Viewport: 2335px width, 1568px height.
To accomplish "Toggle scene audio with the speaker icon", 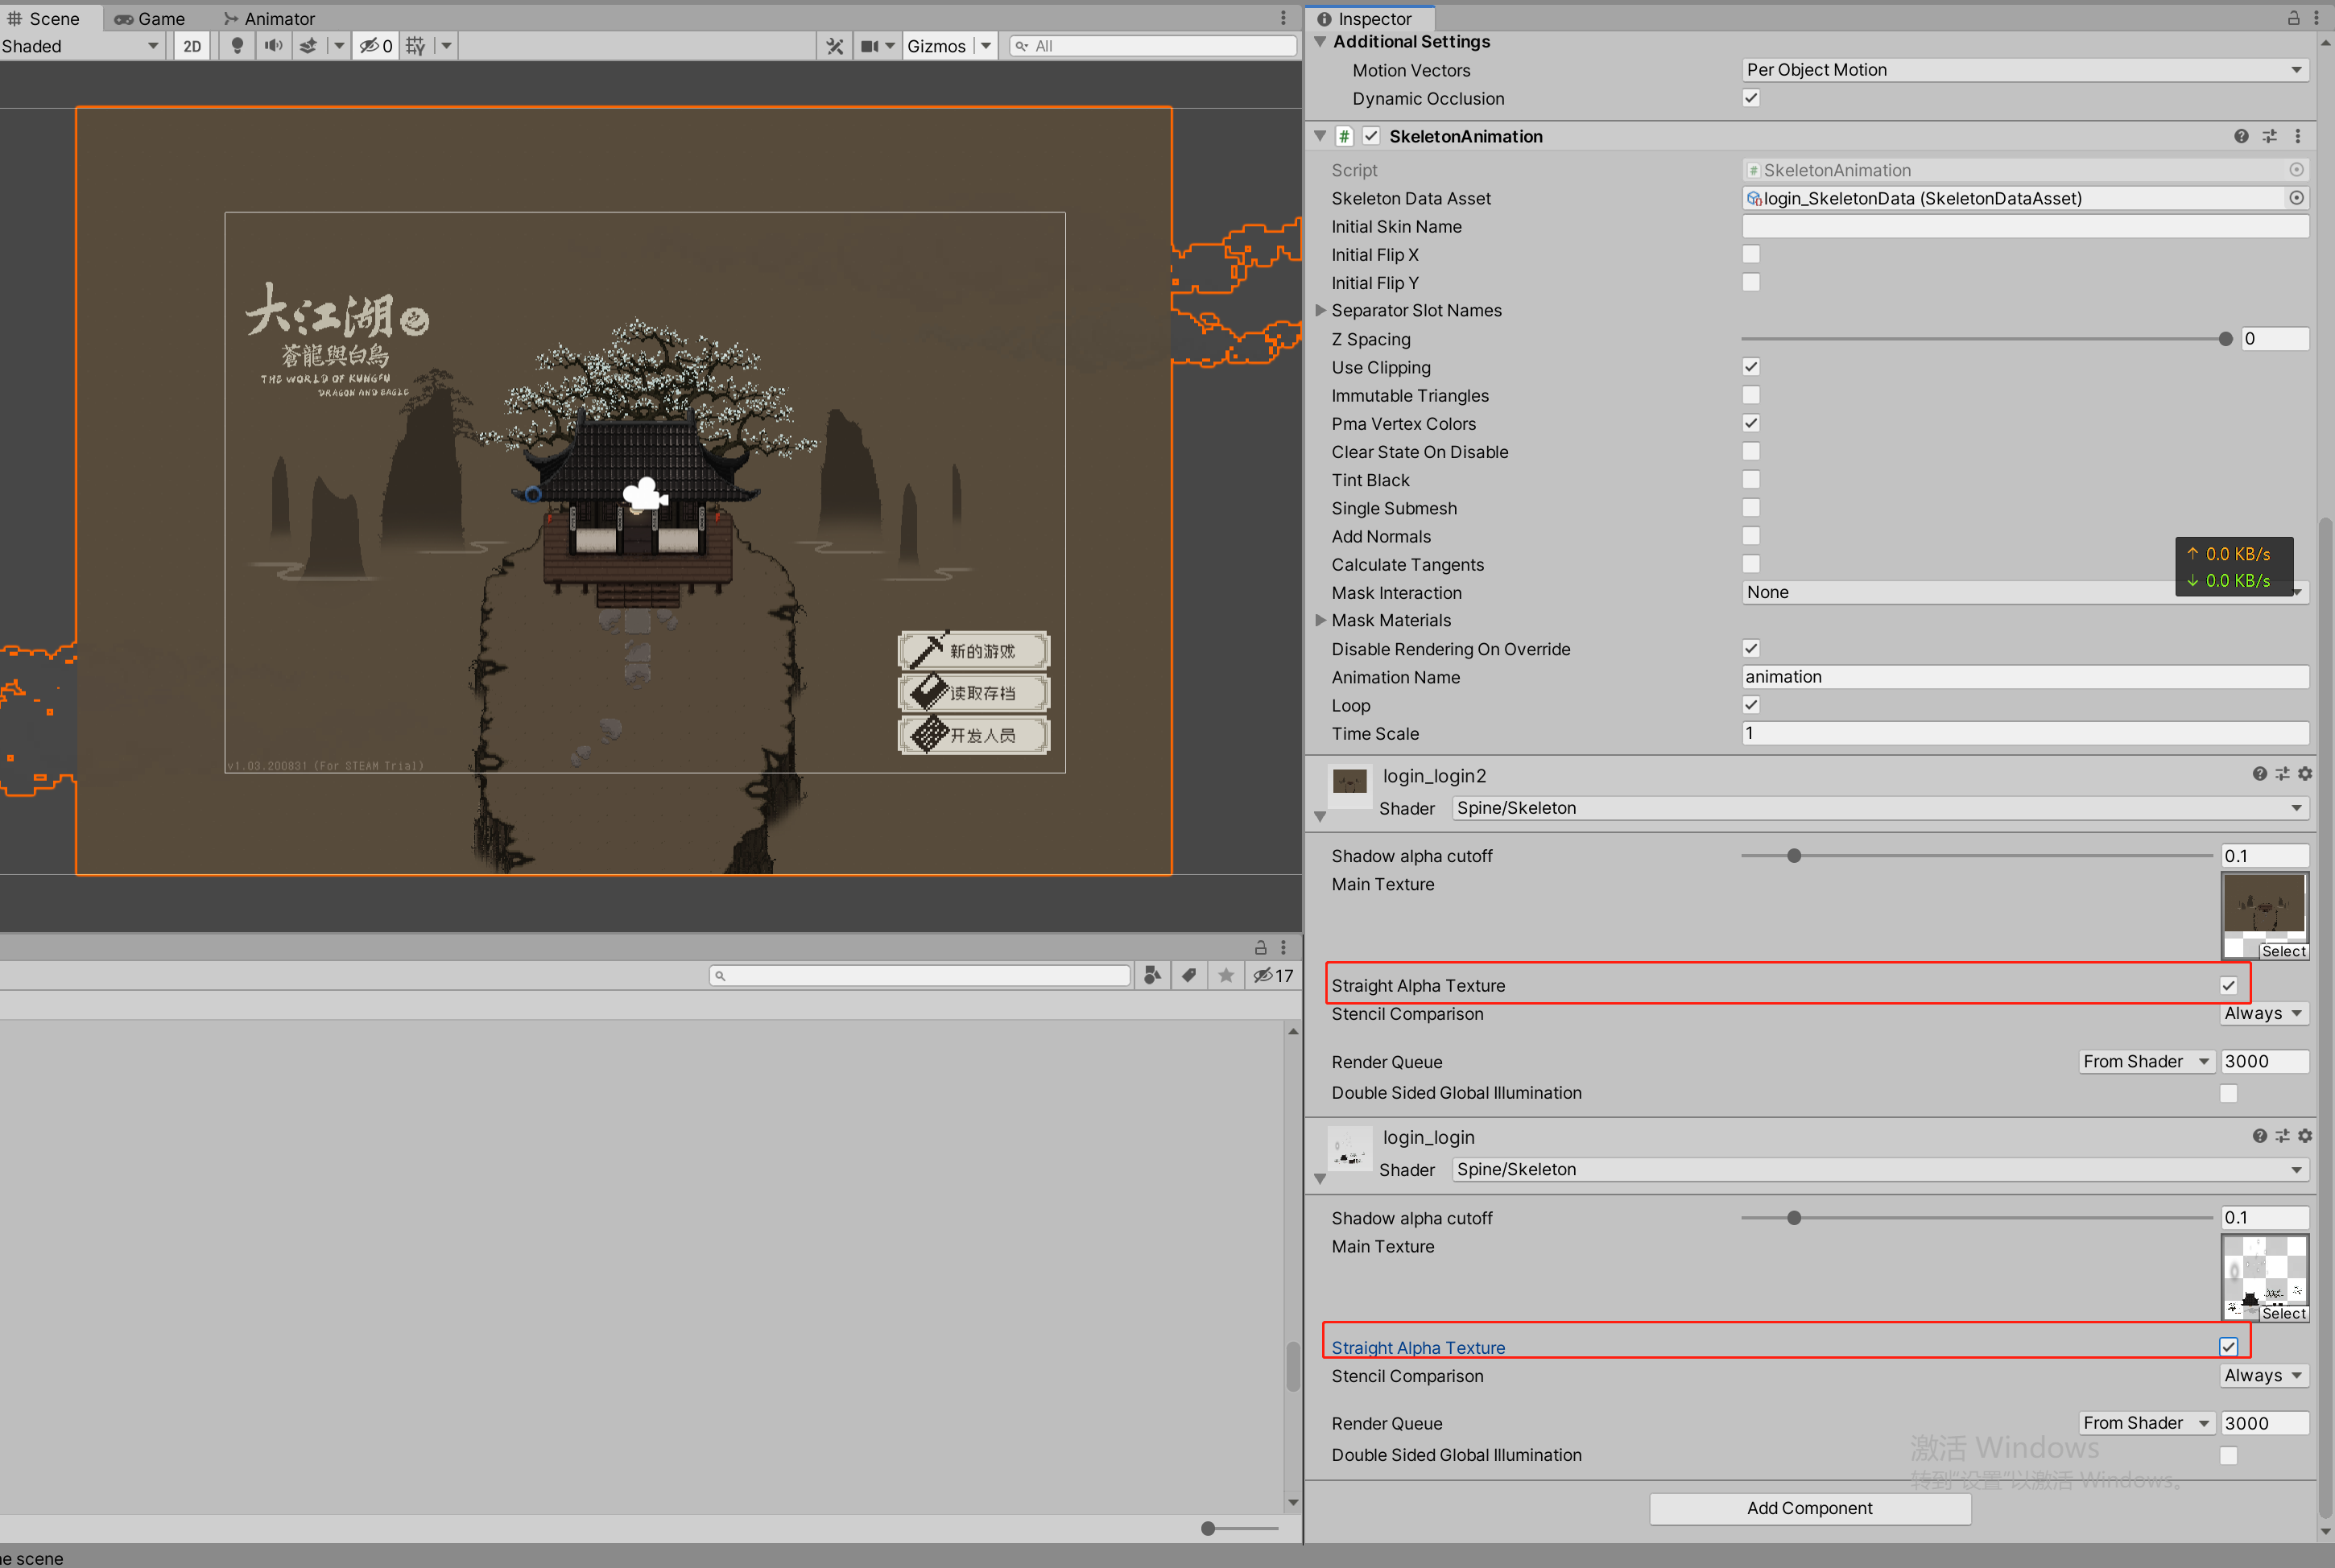I will point(273,46).
